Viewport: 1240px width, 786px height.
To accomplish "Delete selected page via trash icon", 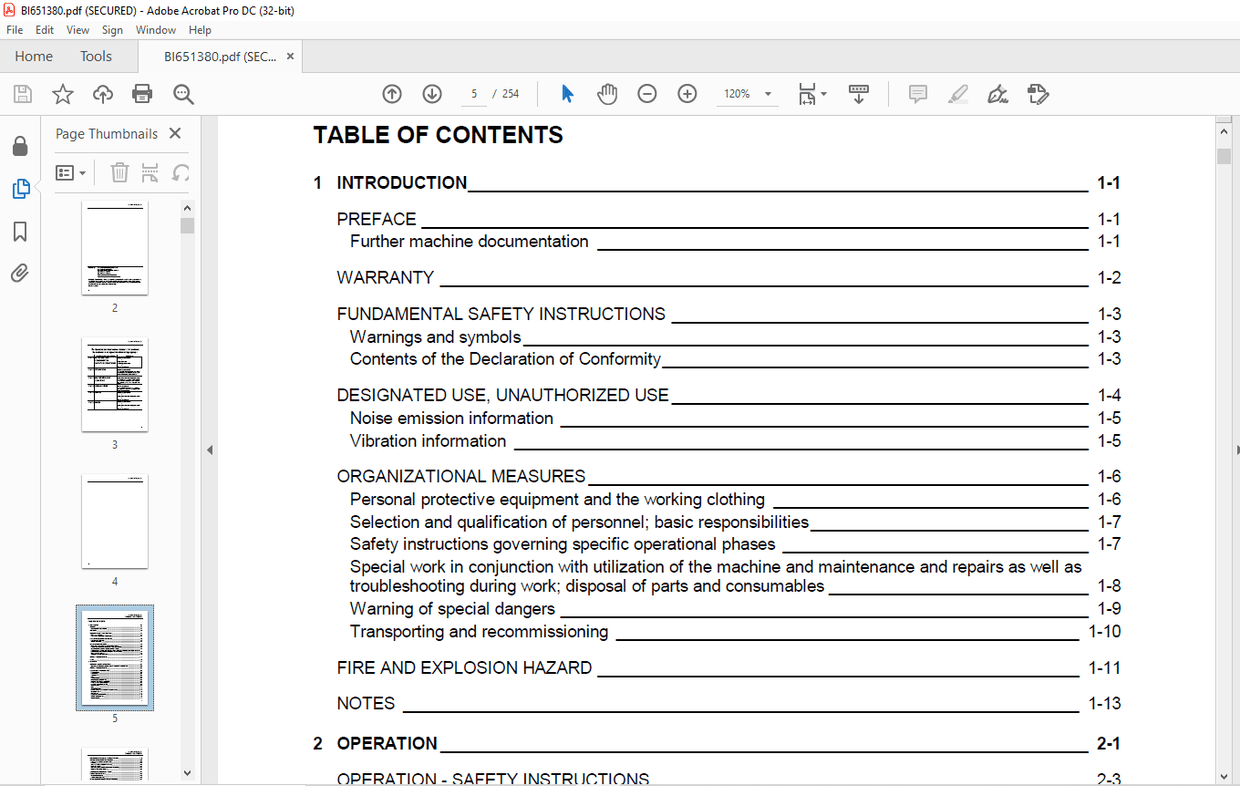I will [x=119, y=172].
